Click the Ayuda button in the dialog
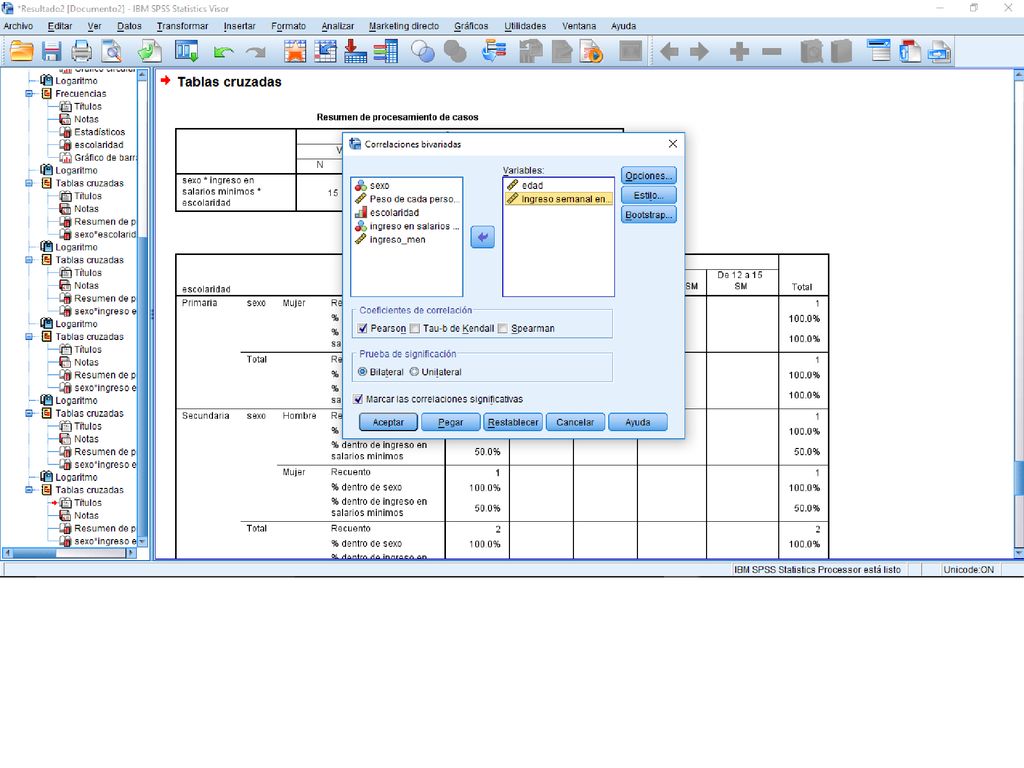The image size is (1024, 768). tap(637, 422)
